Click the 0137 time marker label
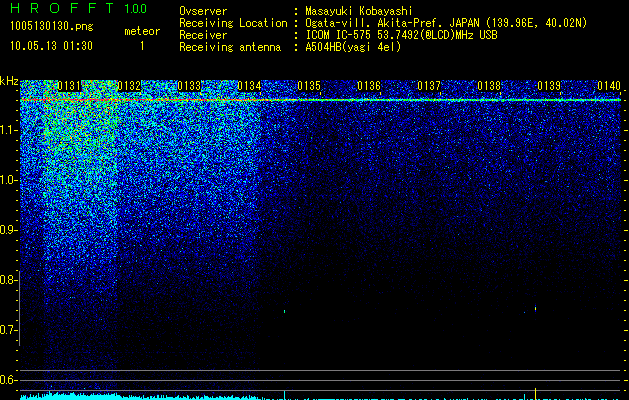The width and height of the screenshot is (629, 400). (429, 86)
